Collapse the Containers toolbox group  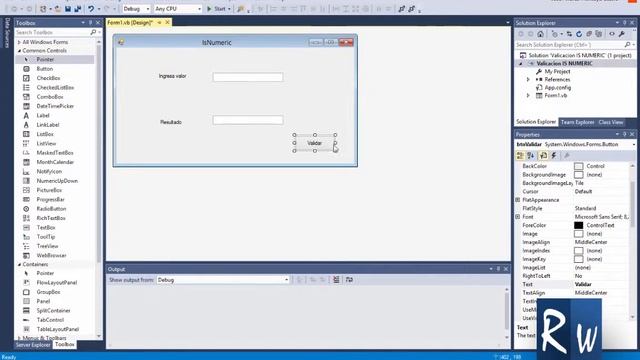point(19,264)
